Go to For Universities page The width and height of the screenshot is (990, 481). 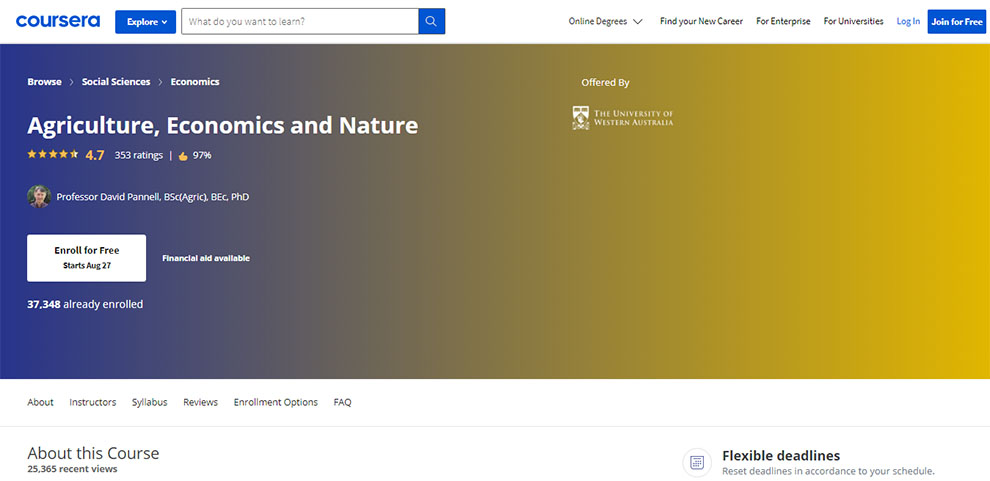tap(854, 21)
